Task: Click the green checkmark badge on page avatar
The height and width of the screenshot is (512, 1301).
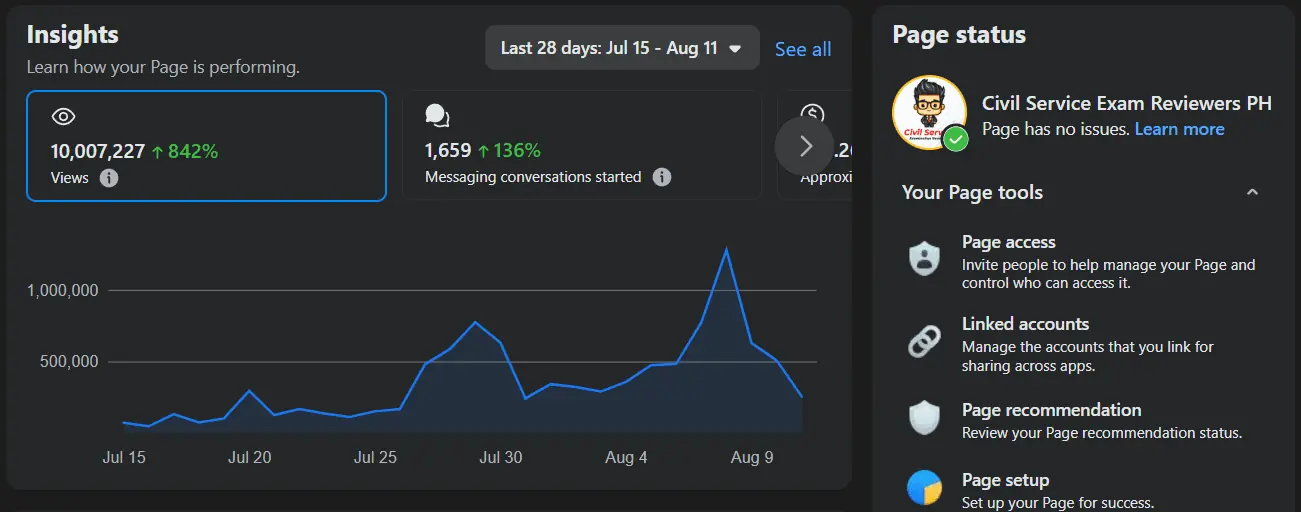Action: click(957, 139)
